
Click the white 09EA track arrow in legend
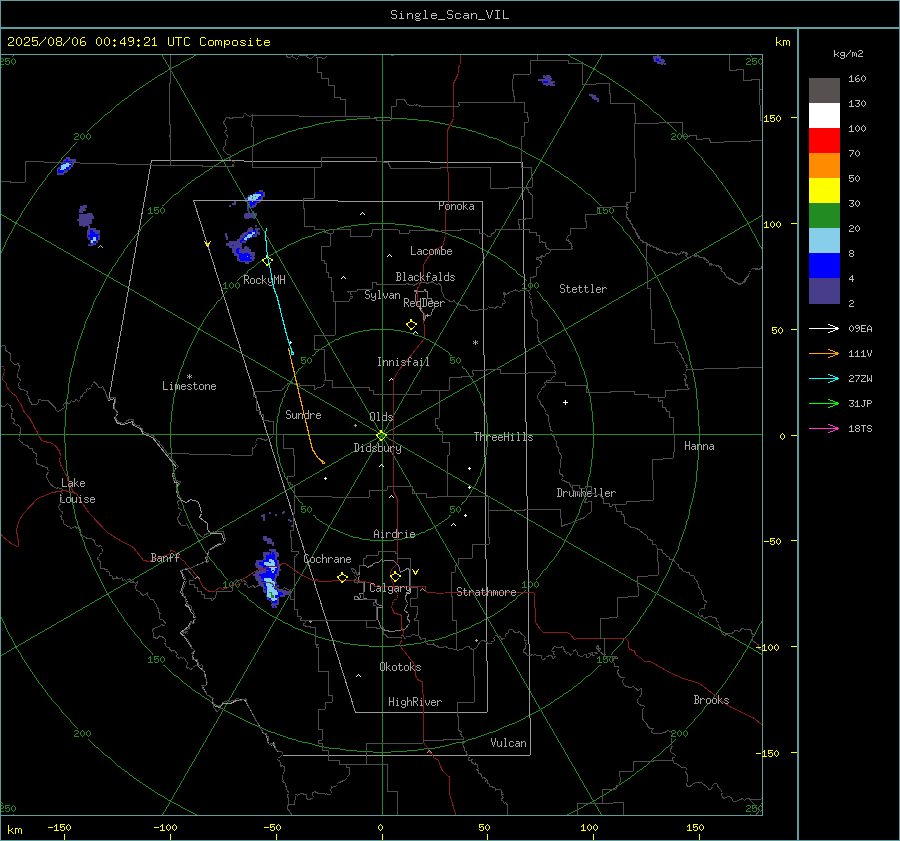point(824,328)
